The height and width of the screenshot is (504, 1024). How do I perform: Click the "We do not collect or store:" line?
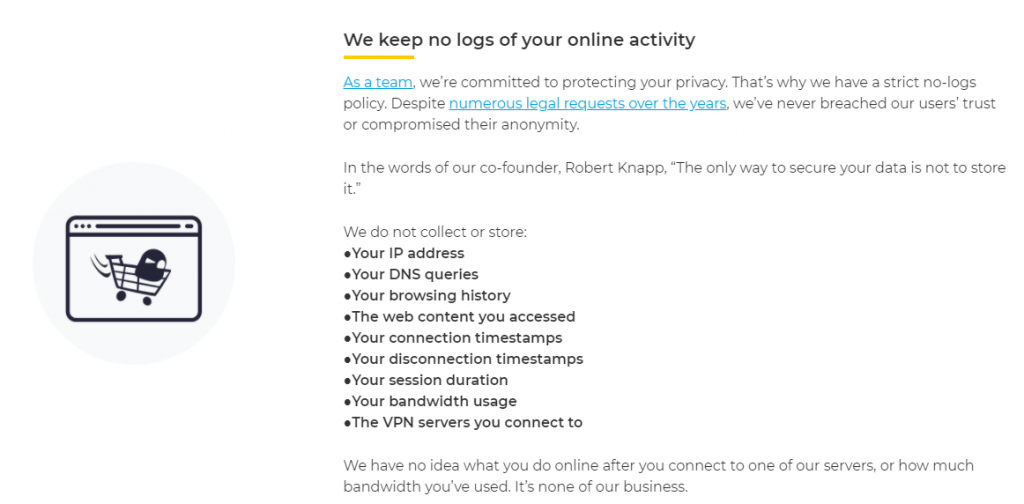435,232
